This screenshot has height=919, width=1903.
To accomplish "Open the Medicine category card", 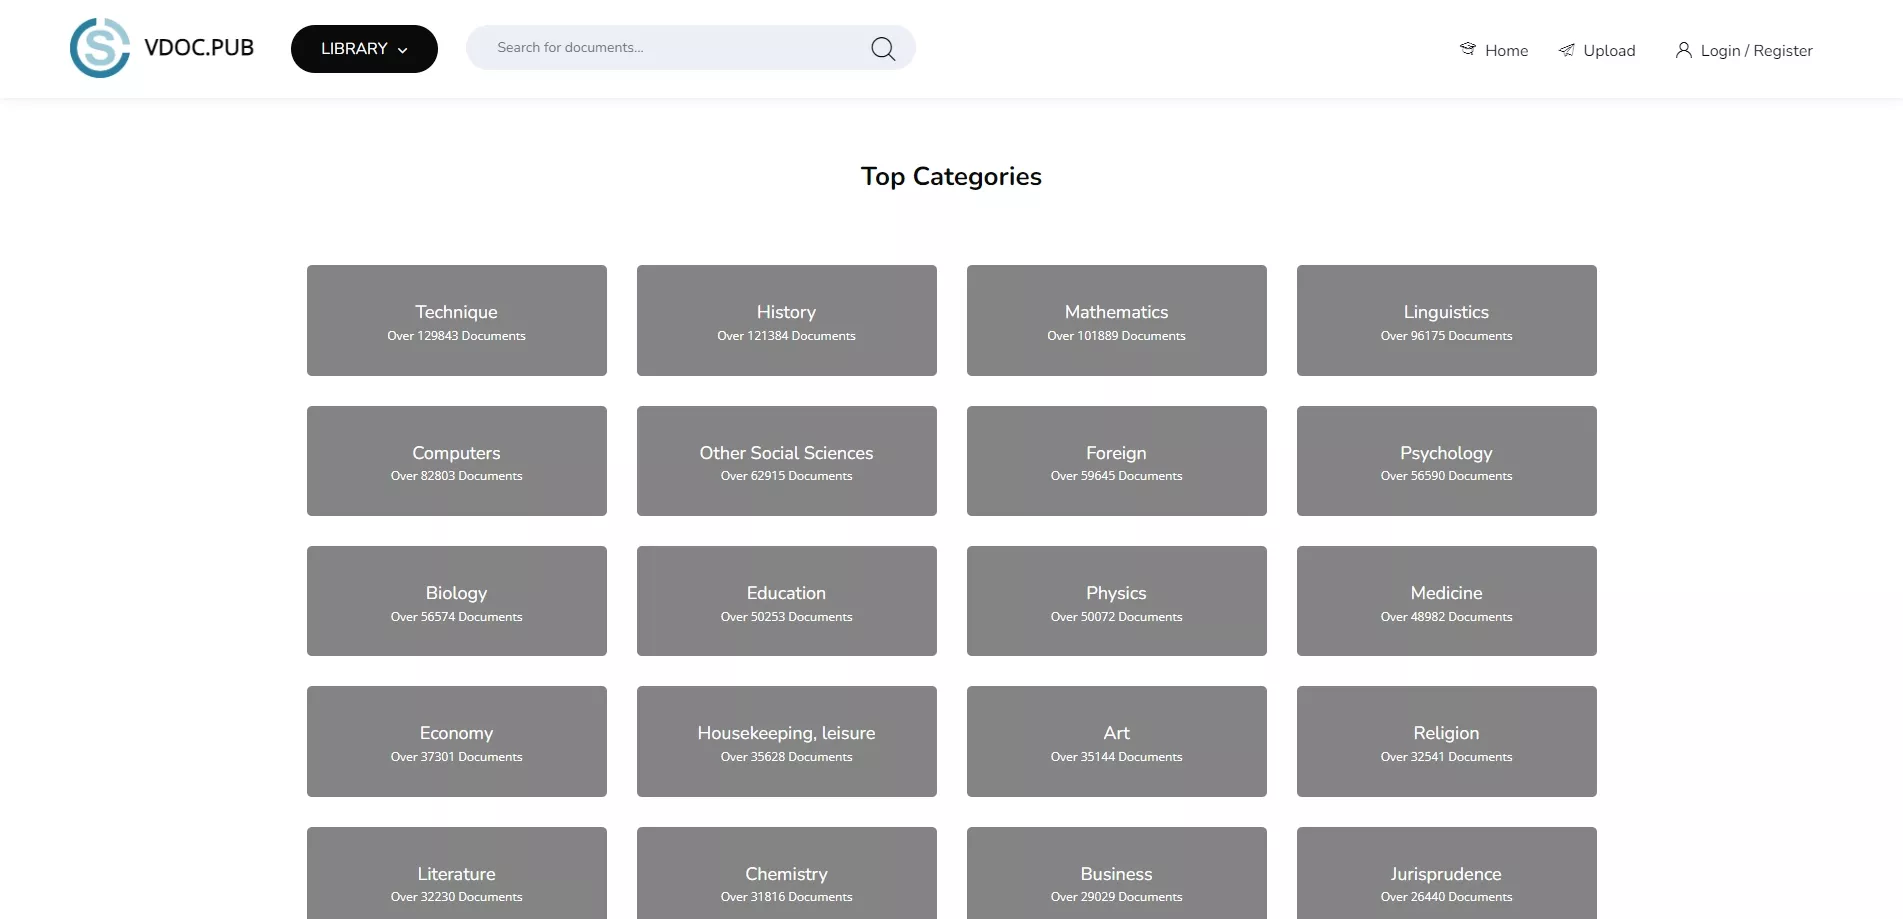I will point(1447,601).
